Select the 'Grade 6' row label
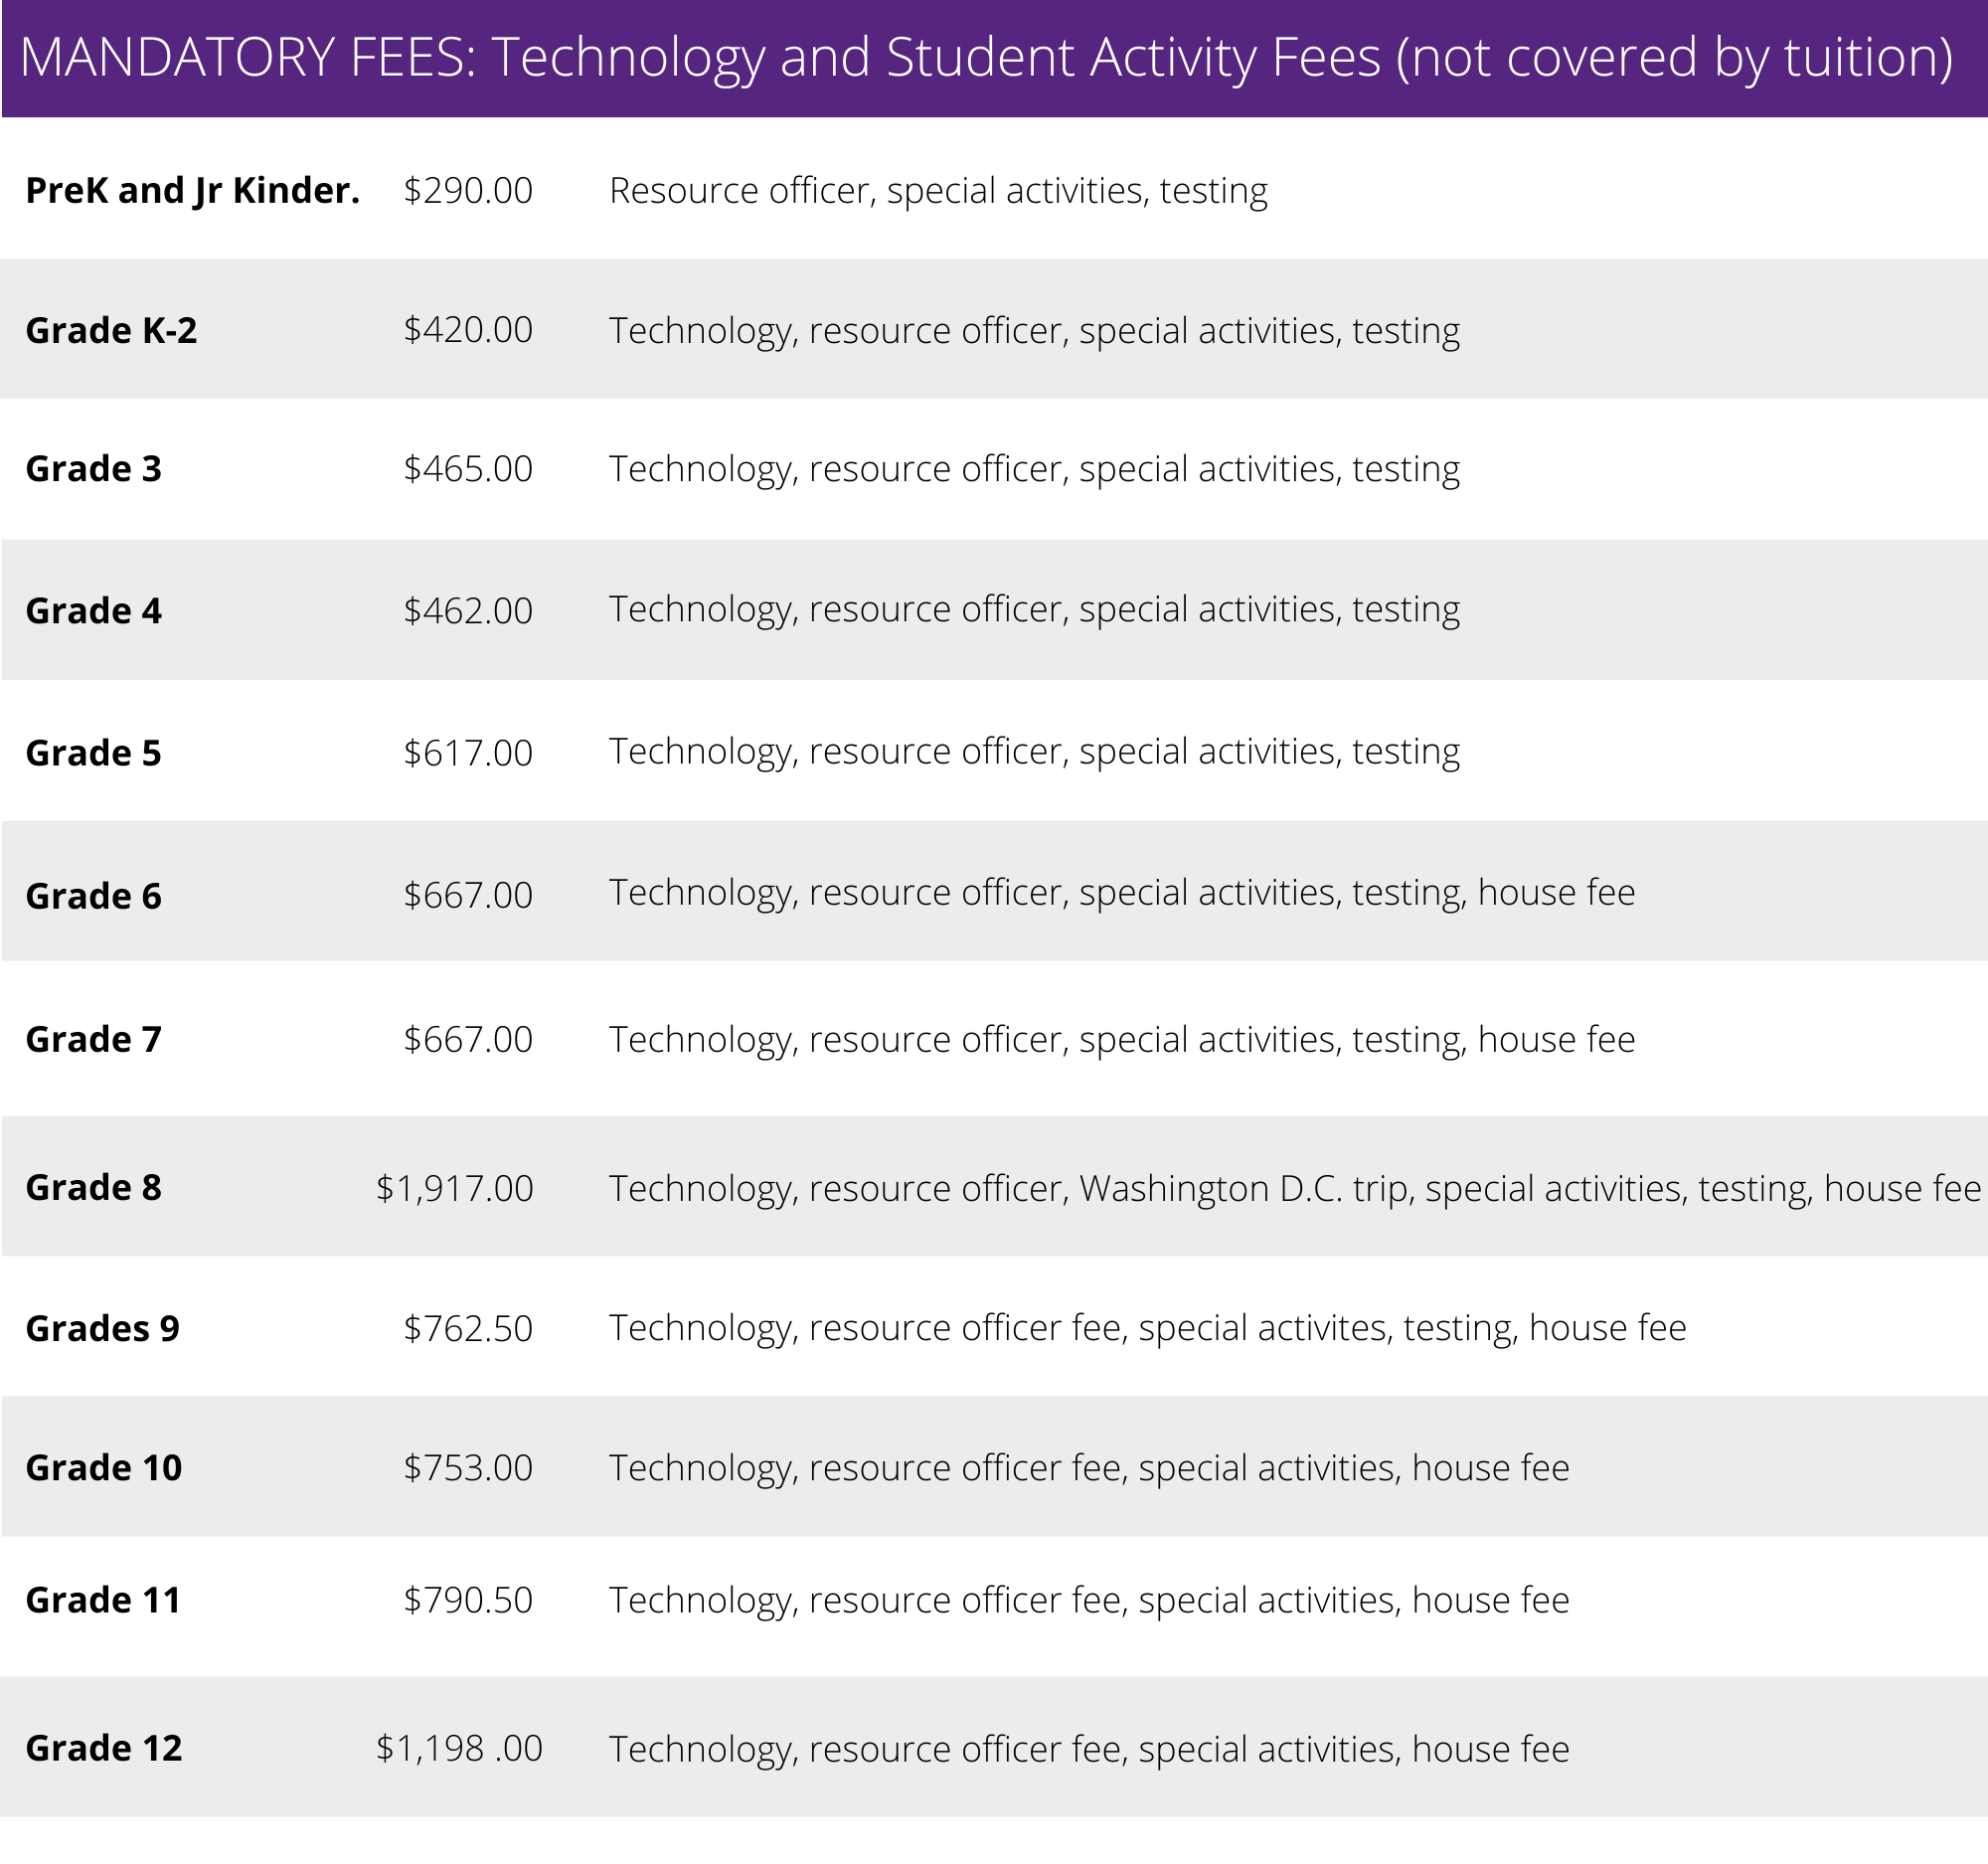1988x1864 pixels. click(93, 896)
